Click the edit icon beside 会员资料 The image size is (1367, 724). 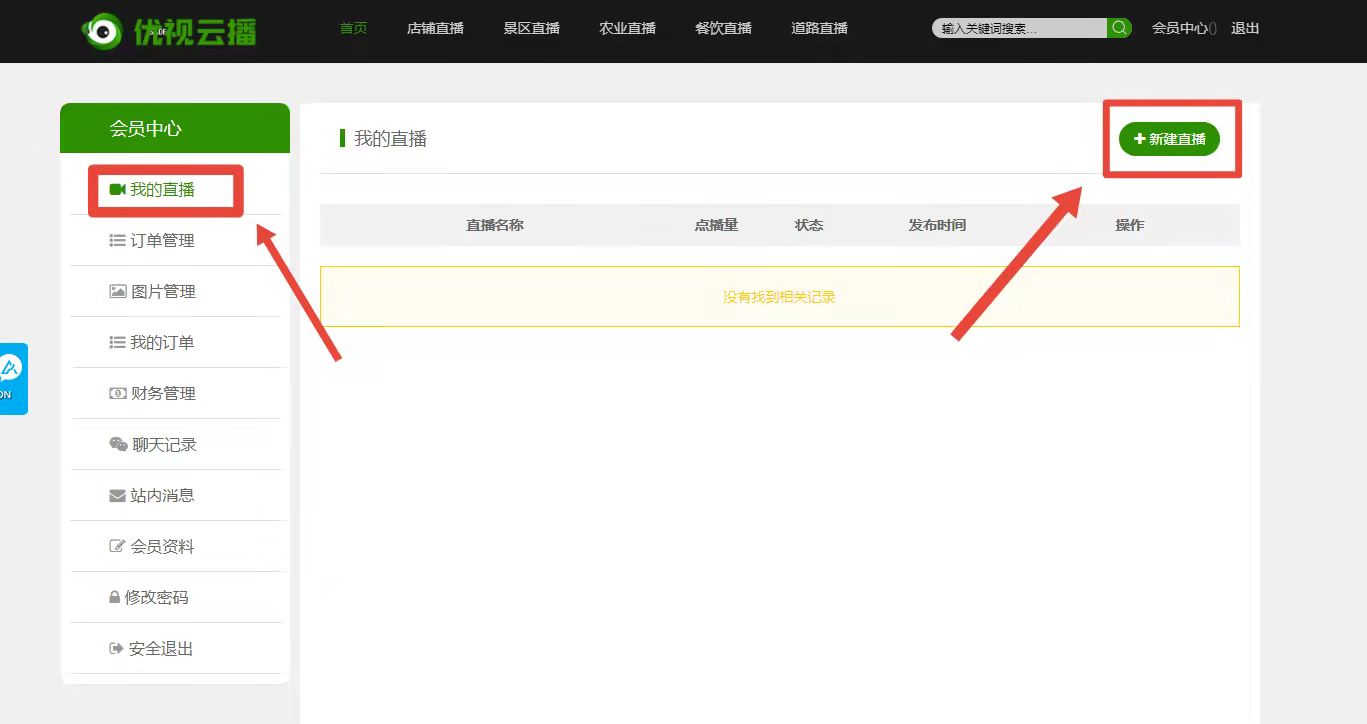point(117,546)
